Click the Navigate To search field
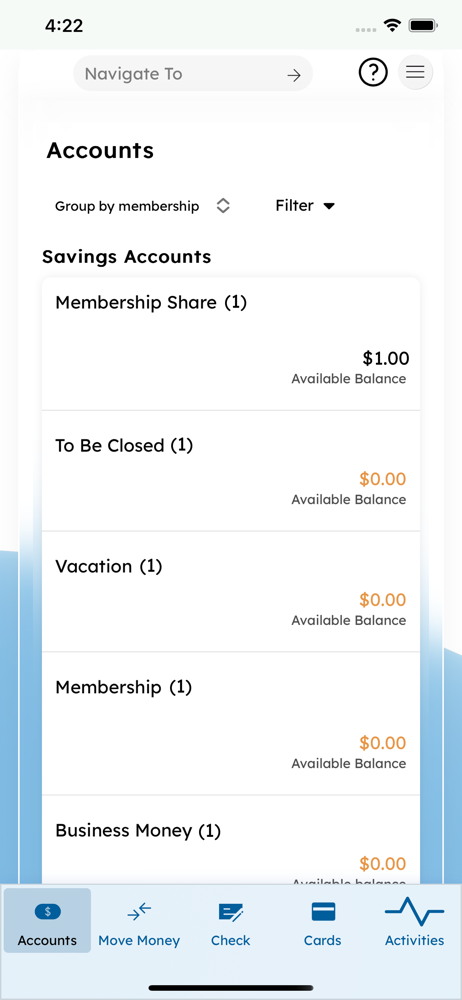This screenshot has width=462, height=1000. pyautogui.click(x=193, y=74)
